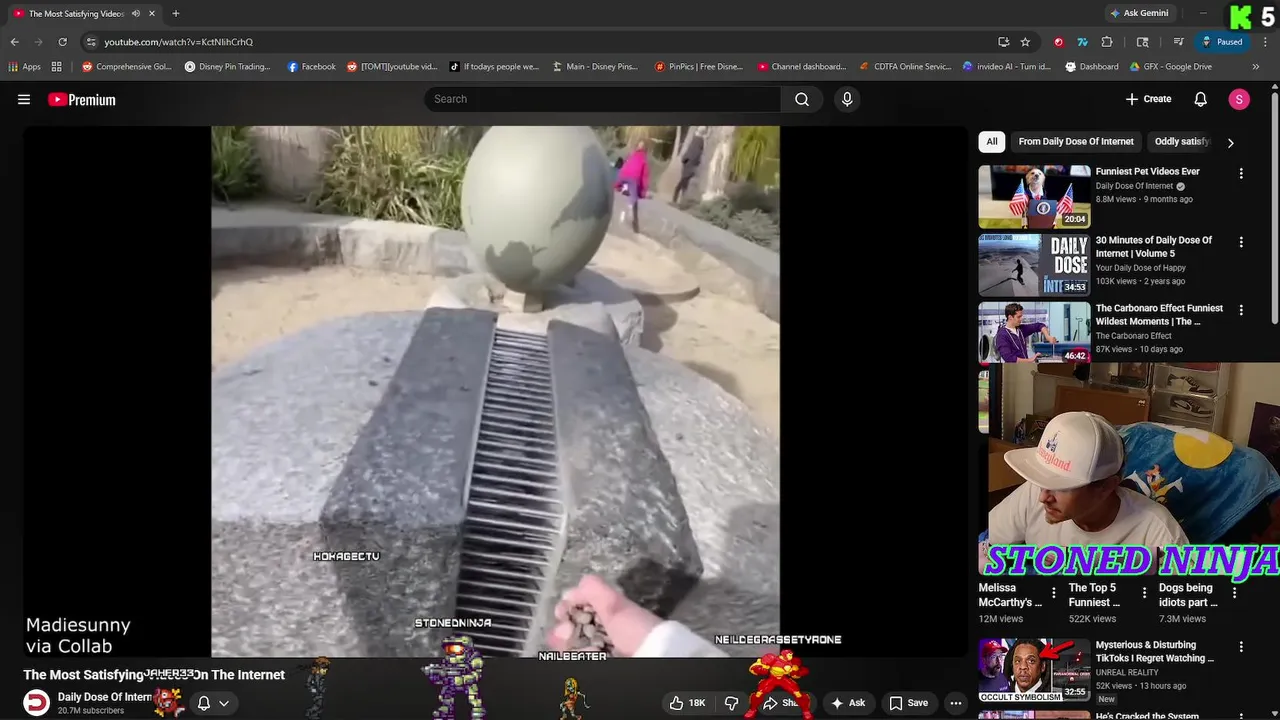Like the video with thumbs up

click(687, 703)
